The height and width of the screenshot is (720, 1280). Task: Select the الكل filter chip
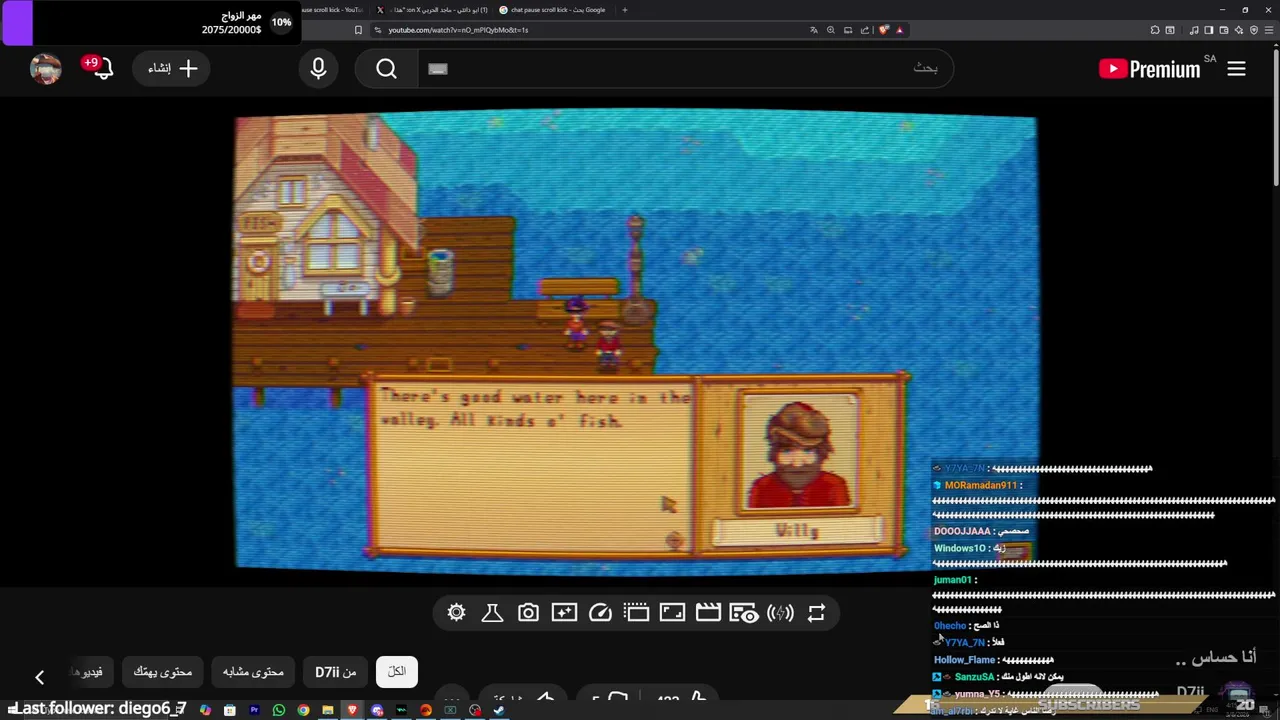coord(397,672)
